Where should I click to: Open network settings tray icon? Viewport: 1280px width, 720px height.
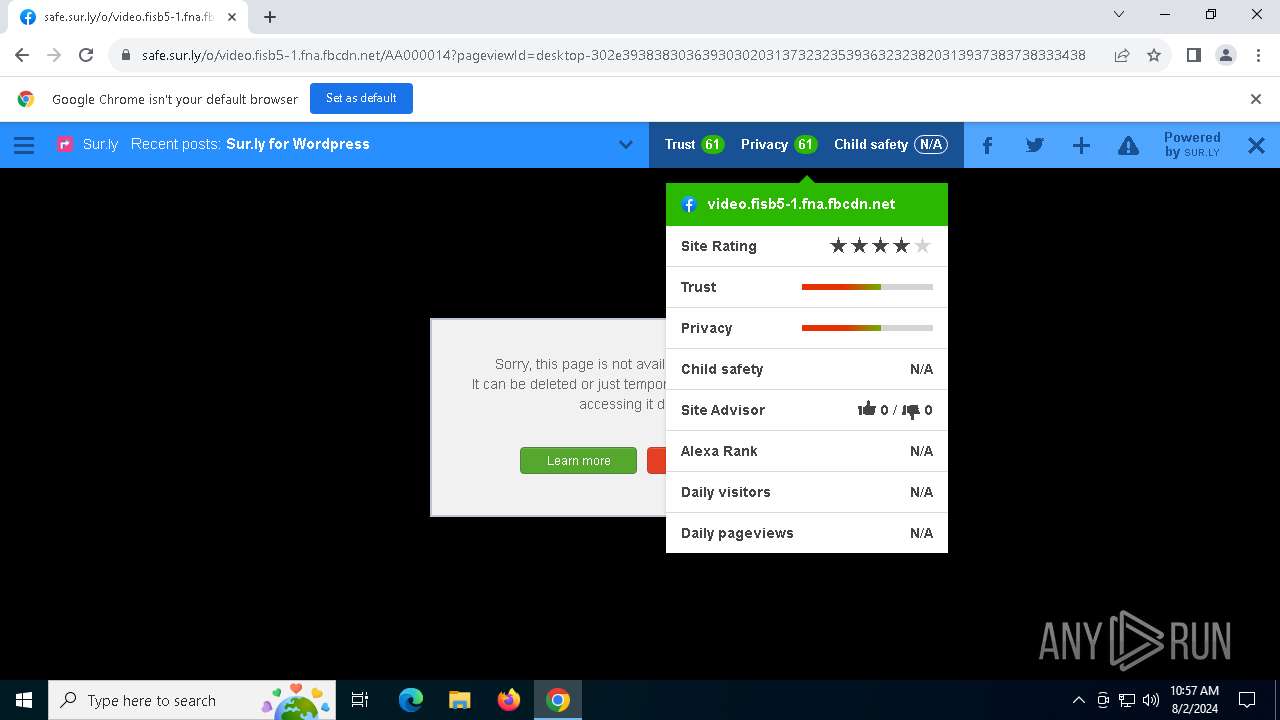(x=1127, y=700)
